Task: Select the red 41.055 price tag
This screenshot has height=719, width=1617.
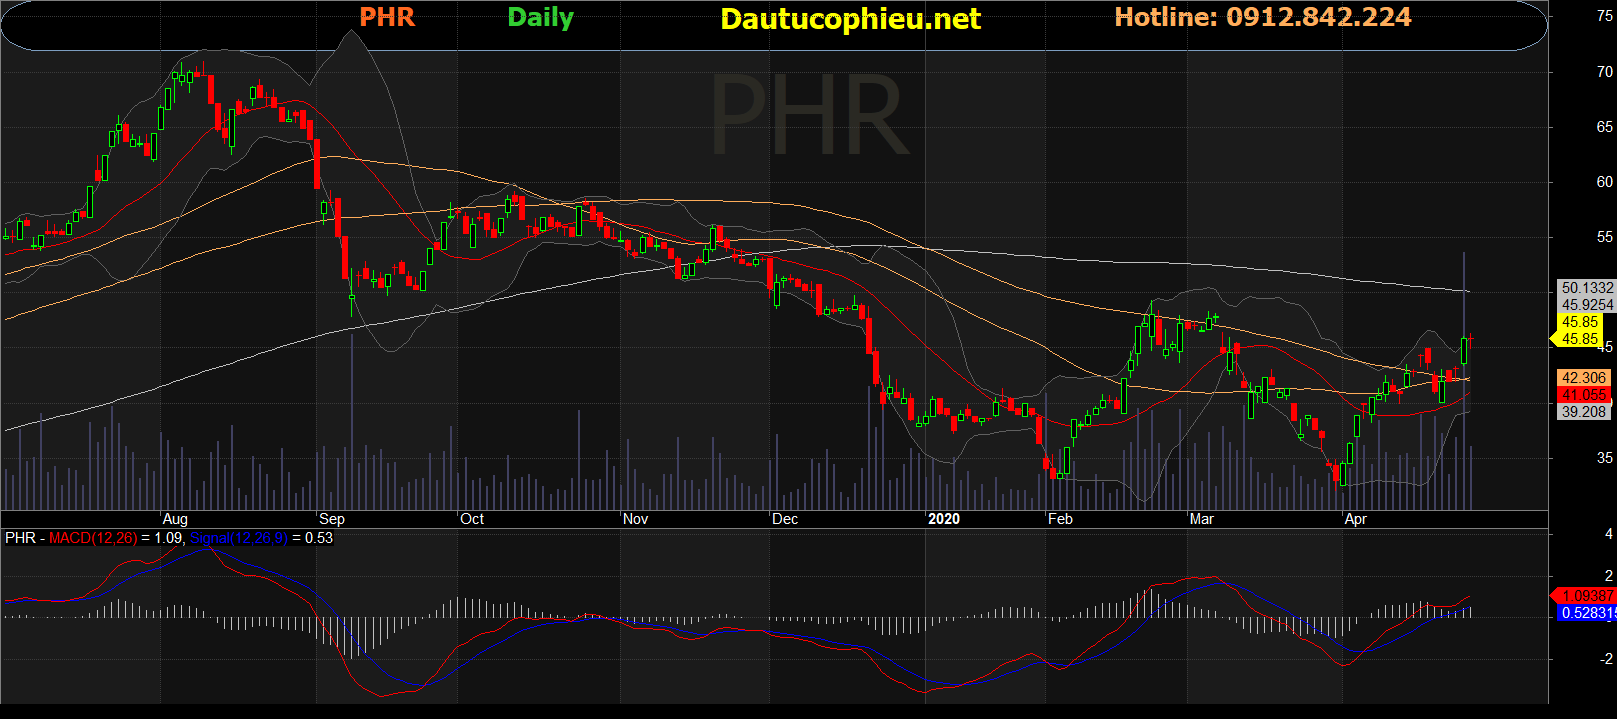Action: click(x=1584, y=395)
